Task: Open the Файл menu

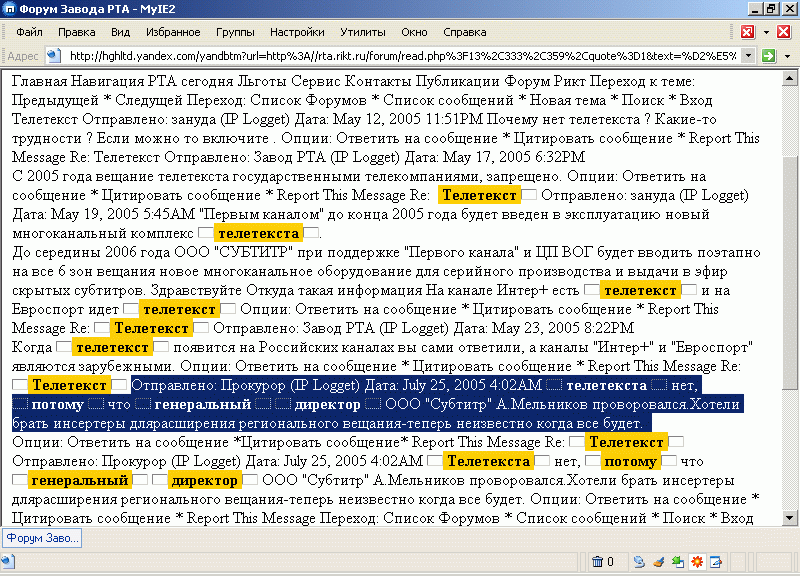Action: tap(29, 32)
